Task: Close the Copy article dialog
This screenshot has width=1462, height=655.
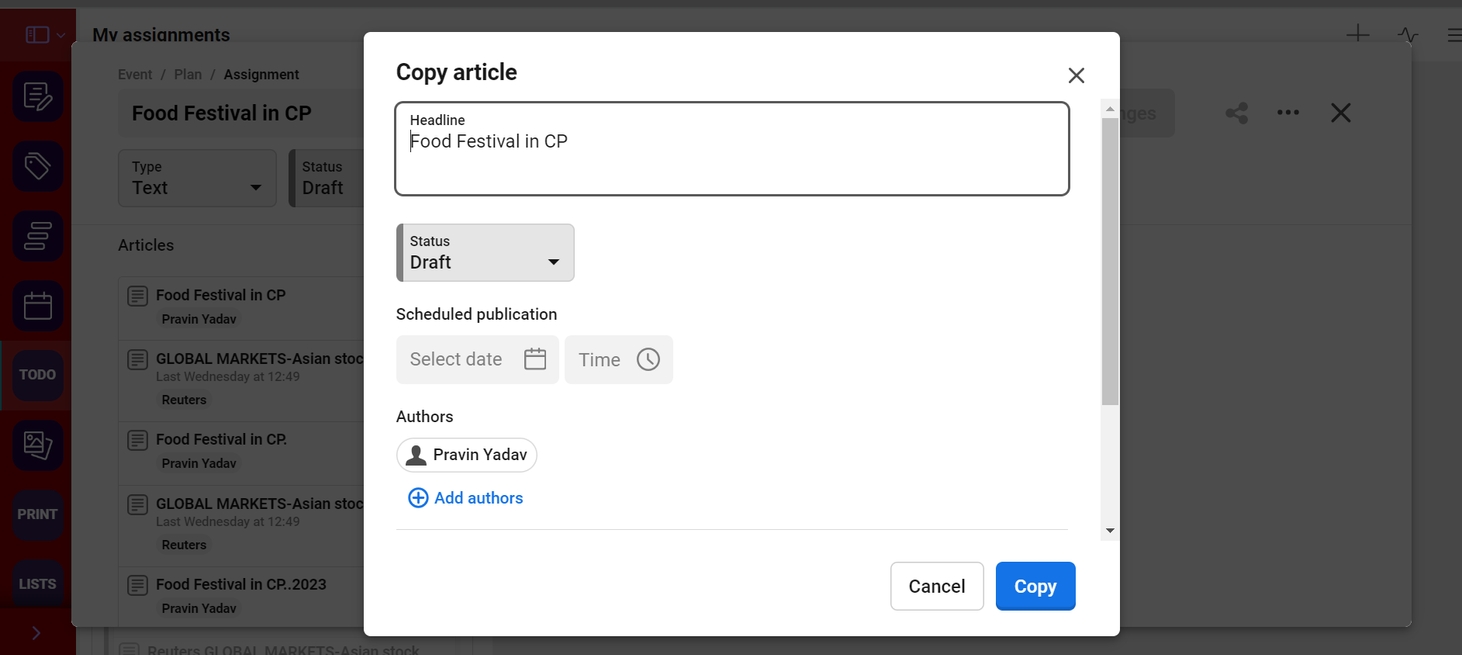Action: (1076, 75)
